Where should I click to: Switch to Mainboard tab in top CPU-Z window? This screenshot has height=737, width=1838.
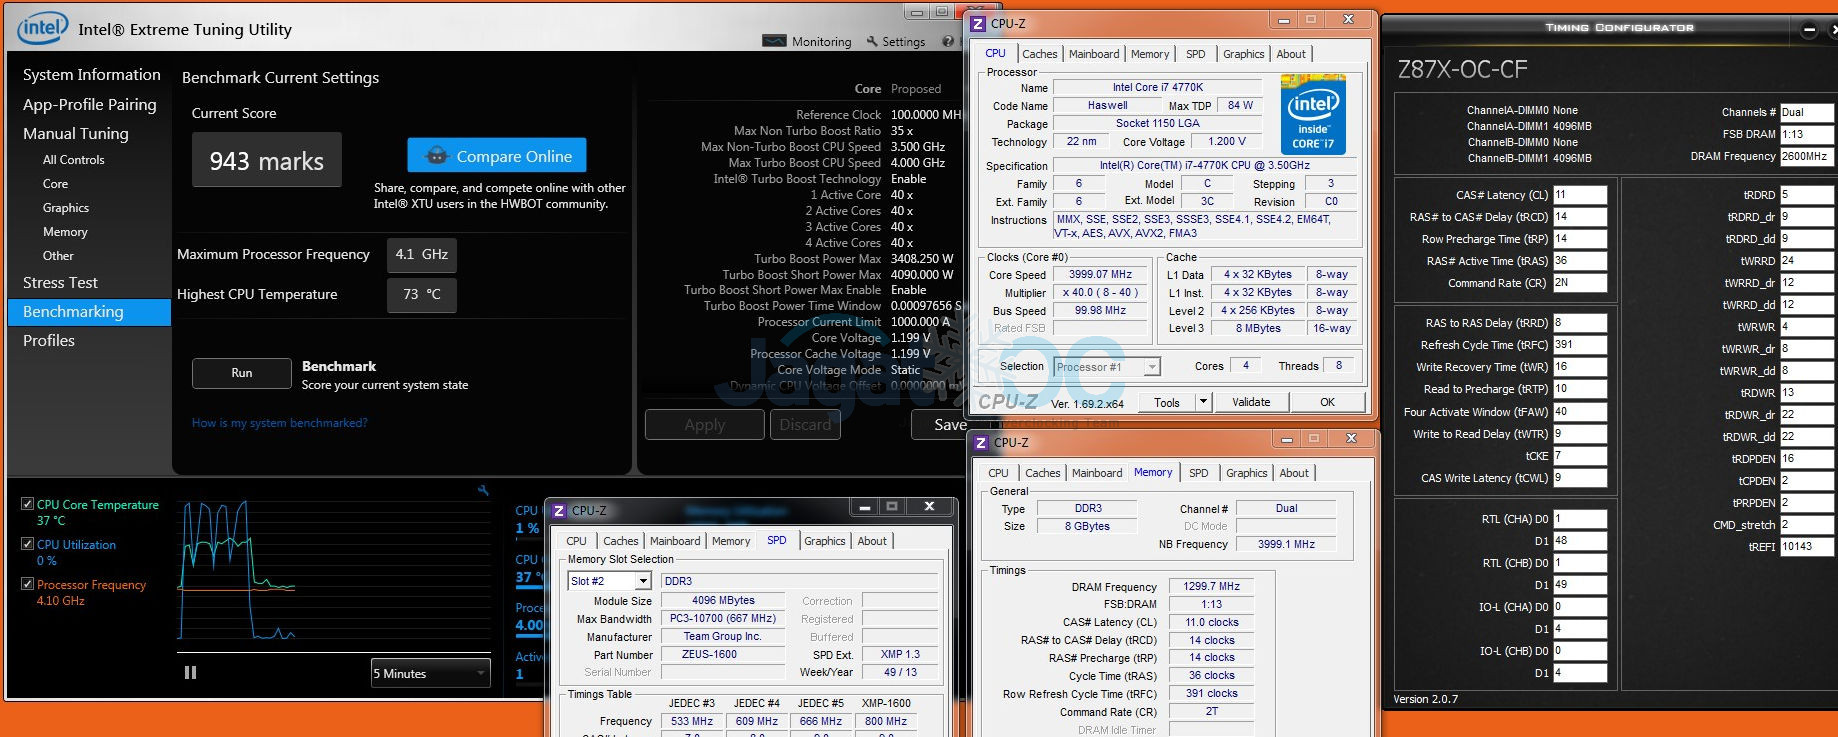(1094, 54)
